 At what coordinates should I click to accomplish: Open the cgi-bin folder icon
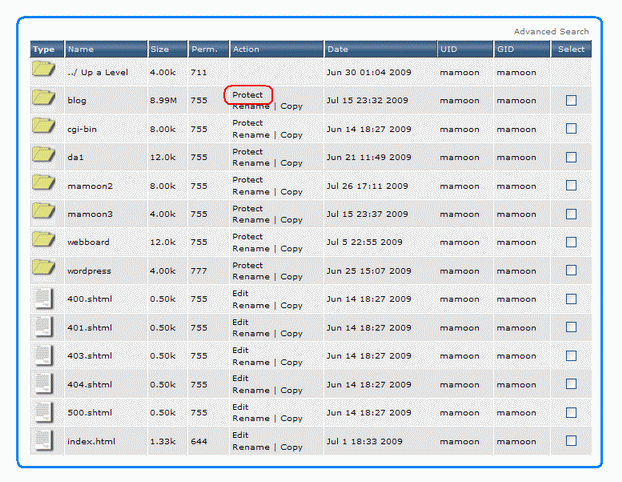click(43, 127)
